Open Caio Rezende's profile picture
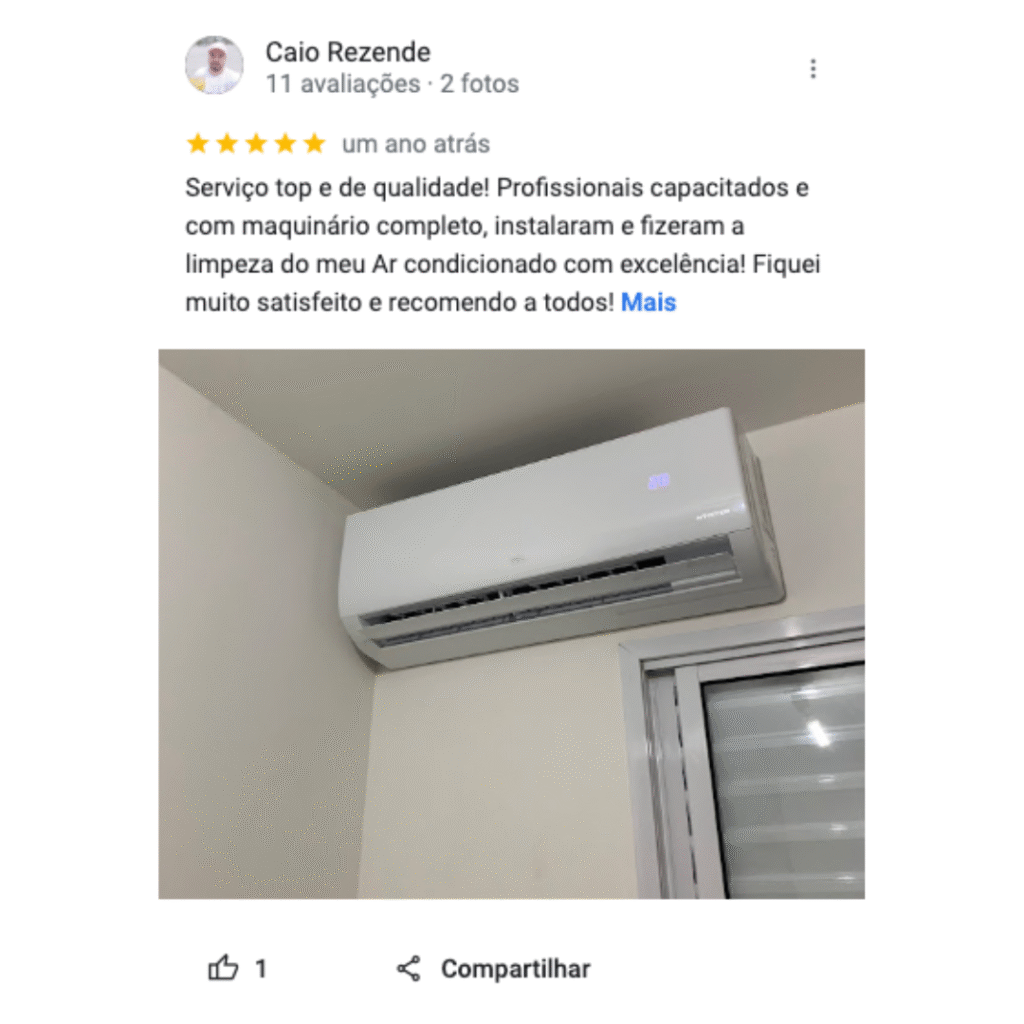This screenshot has height=1024, width=1024. (x=214, y=65)
